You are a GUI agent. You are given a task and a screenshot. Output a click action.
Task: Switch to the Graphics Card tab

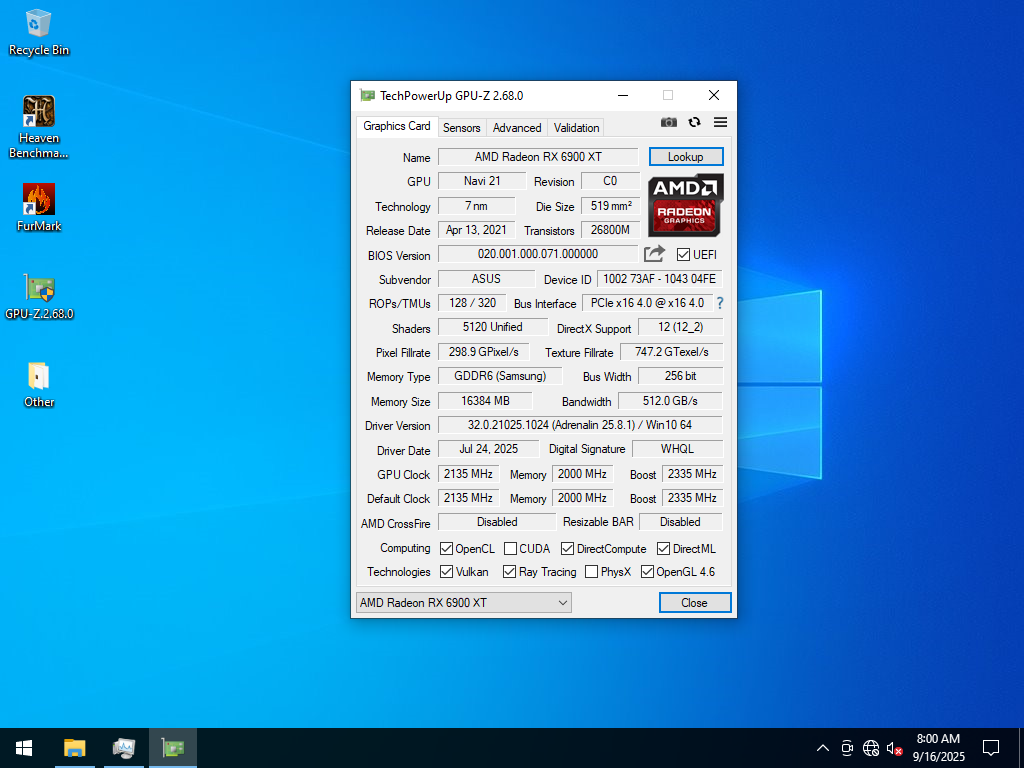pos(396,126)
